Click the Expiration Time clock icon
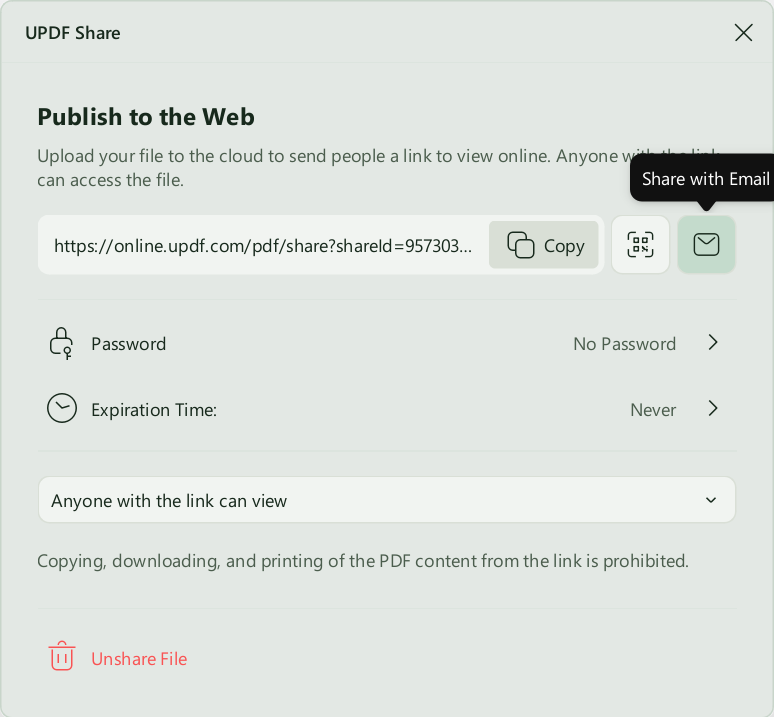This screenshot has width=774, height=717. [x=62, y=408]
